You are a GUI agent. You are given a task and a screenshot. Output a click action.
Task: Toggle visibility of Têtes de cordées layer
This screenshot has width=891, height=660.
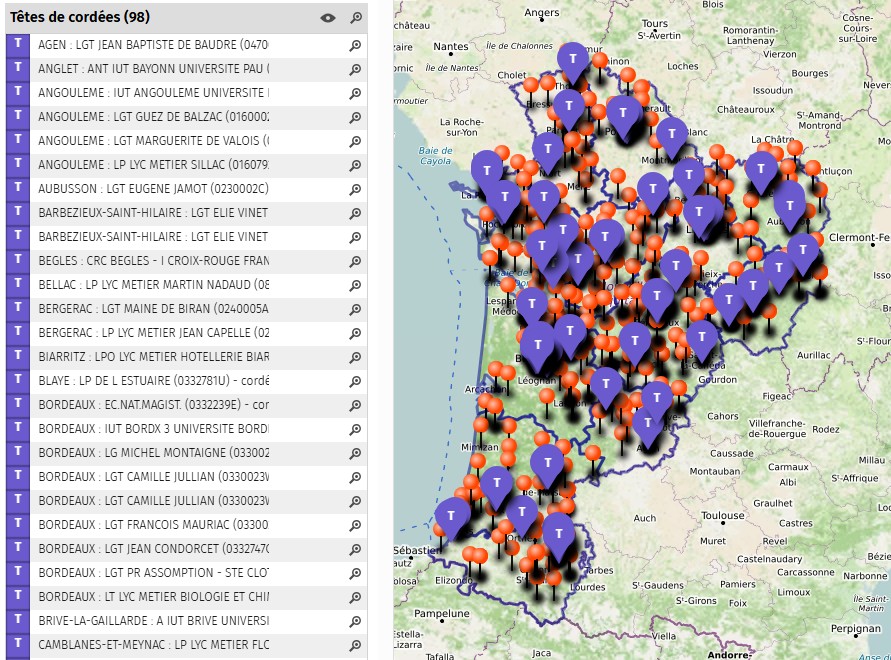click(x=327, y=17)
